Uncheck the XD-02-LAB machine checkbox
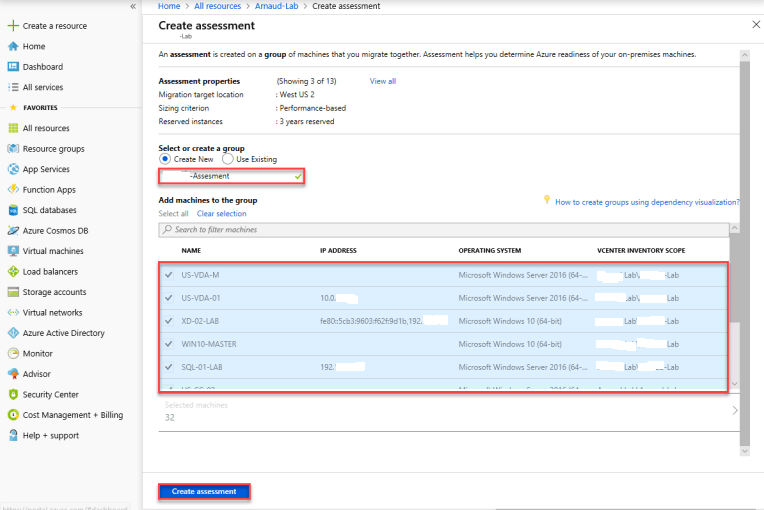Image resolution: width=764 pixels, height=510 pixels. (x=169, y=321)
